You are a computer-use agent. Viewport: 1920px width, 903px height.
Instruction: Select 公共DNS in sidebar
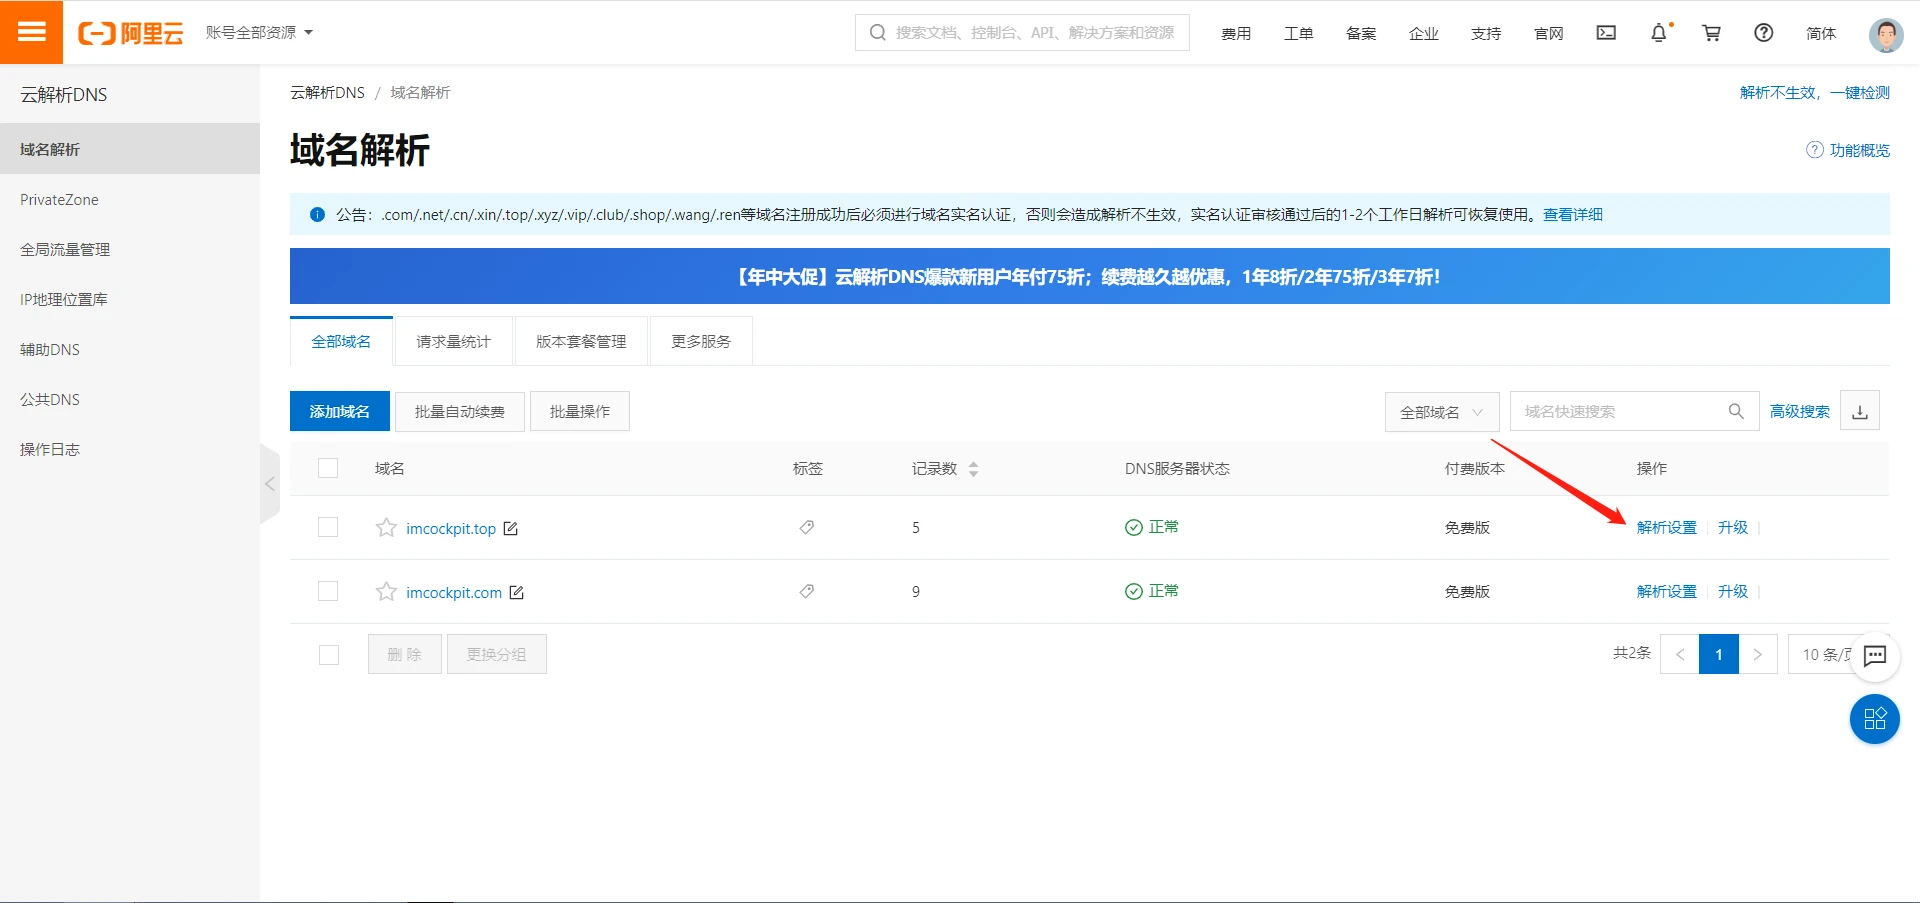(x=130, y=399)
